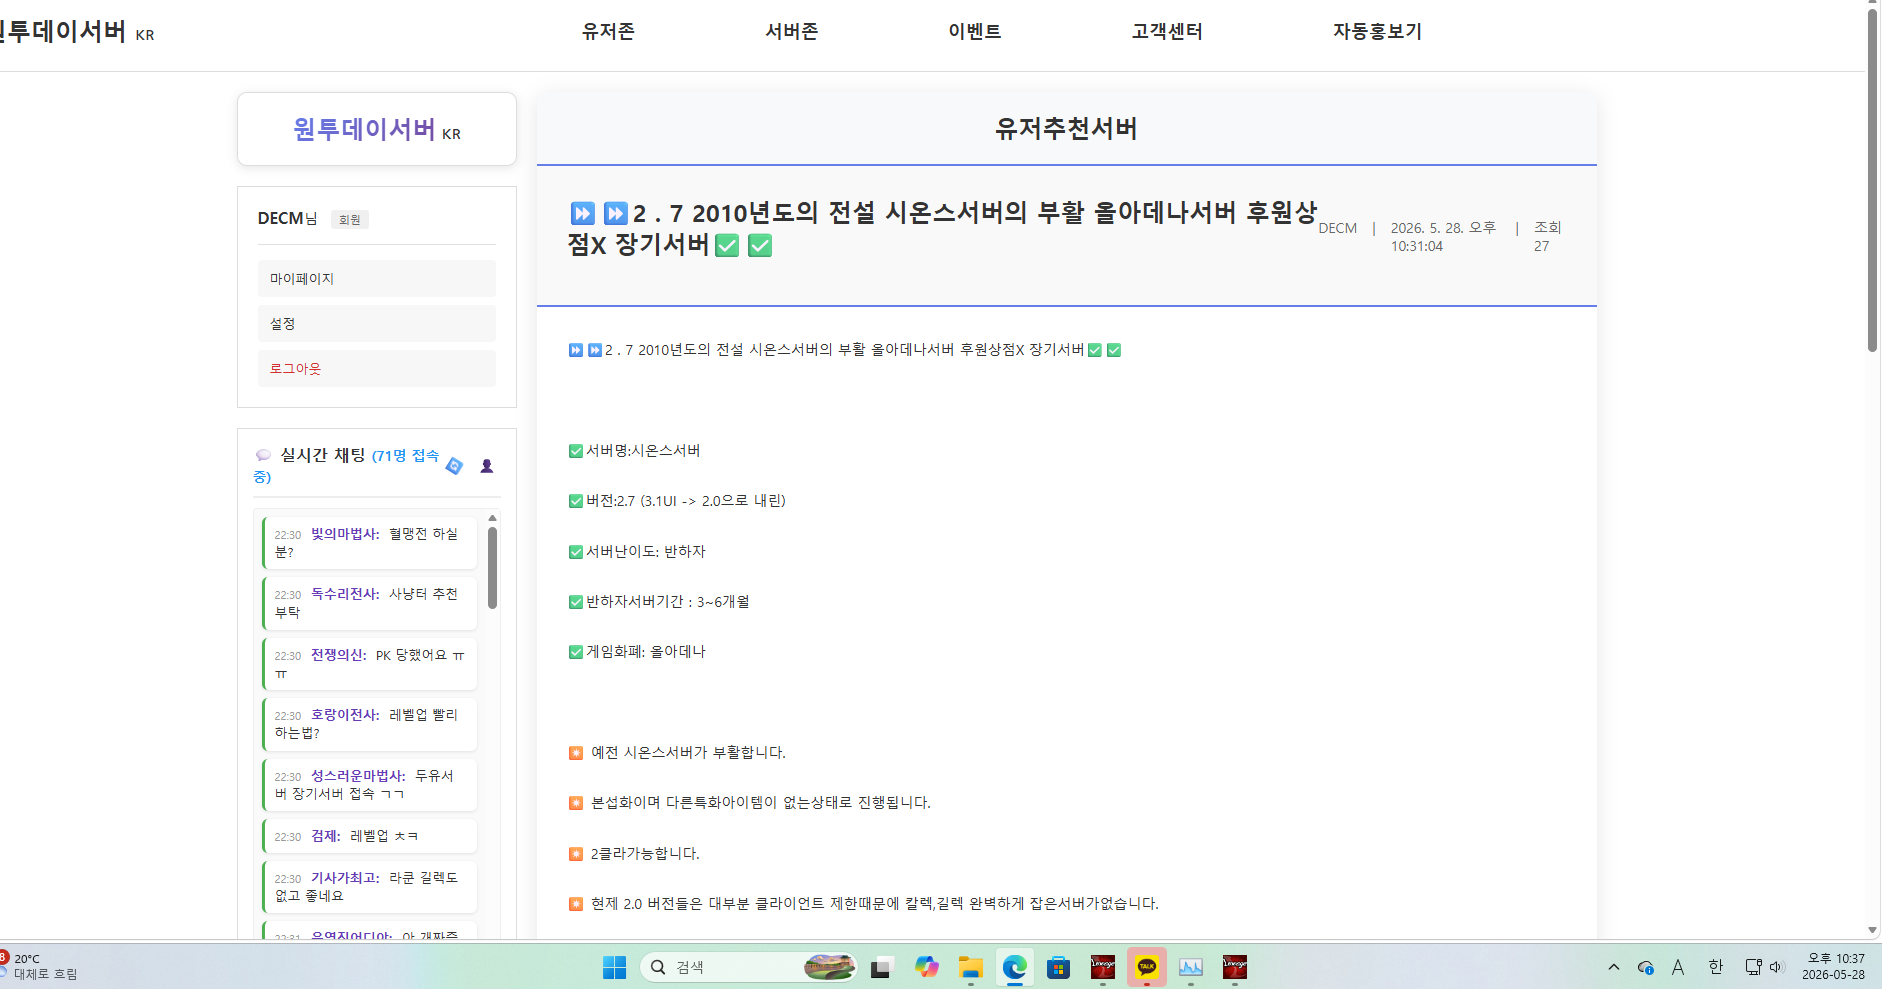Image resolution: width=1882 pixels, height=989 pixels.
Task: Refresh the live chat with the blue icon
Action: [x=454, y=466]
